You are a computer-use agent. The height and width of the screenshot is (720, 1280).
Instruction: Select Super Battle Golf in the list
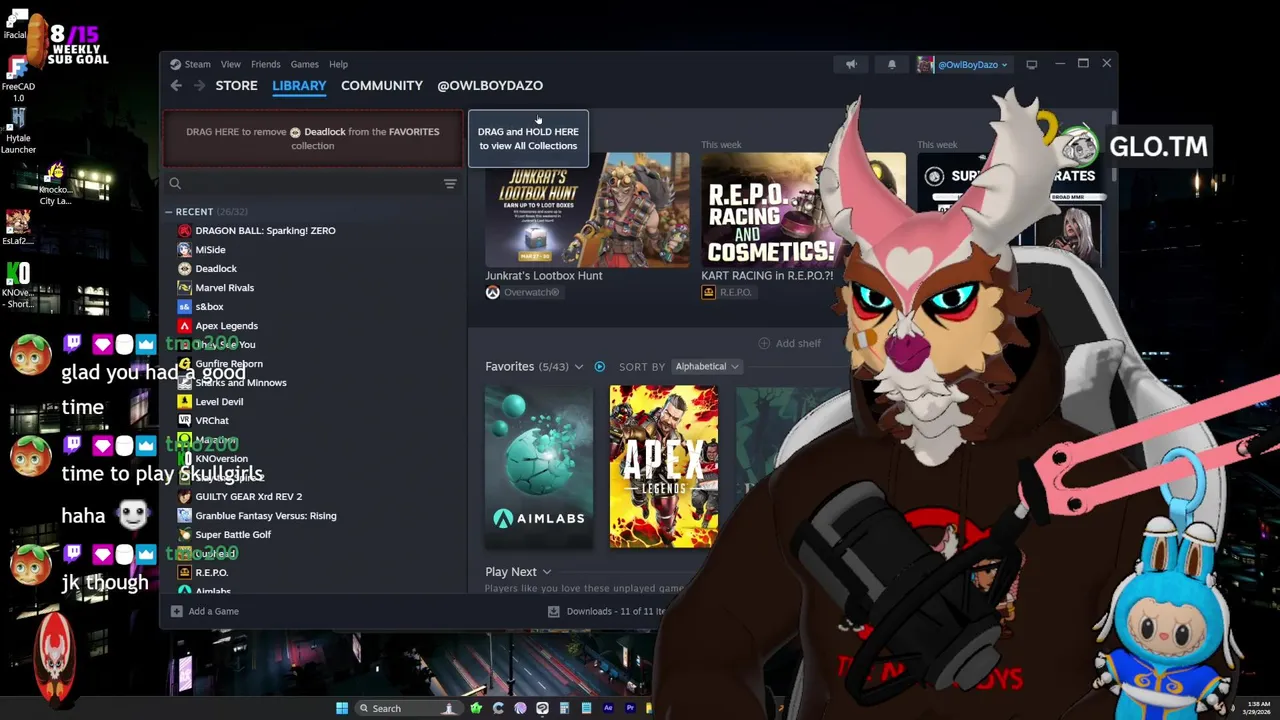pyautogui.click(x=233, y=535)
